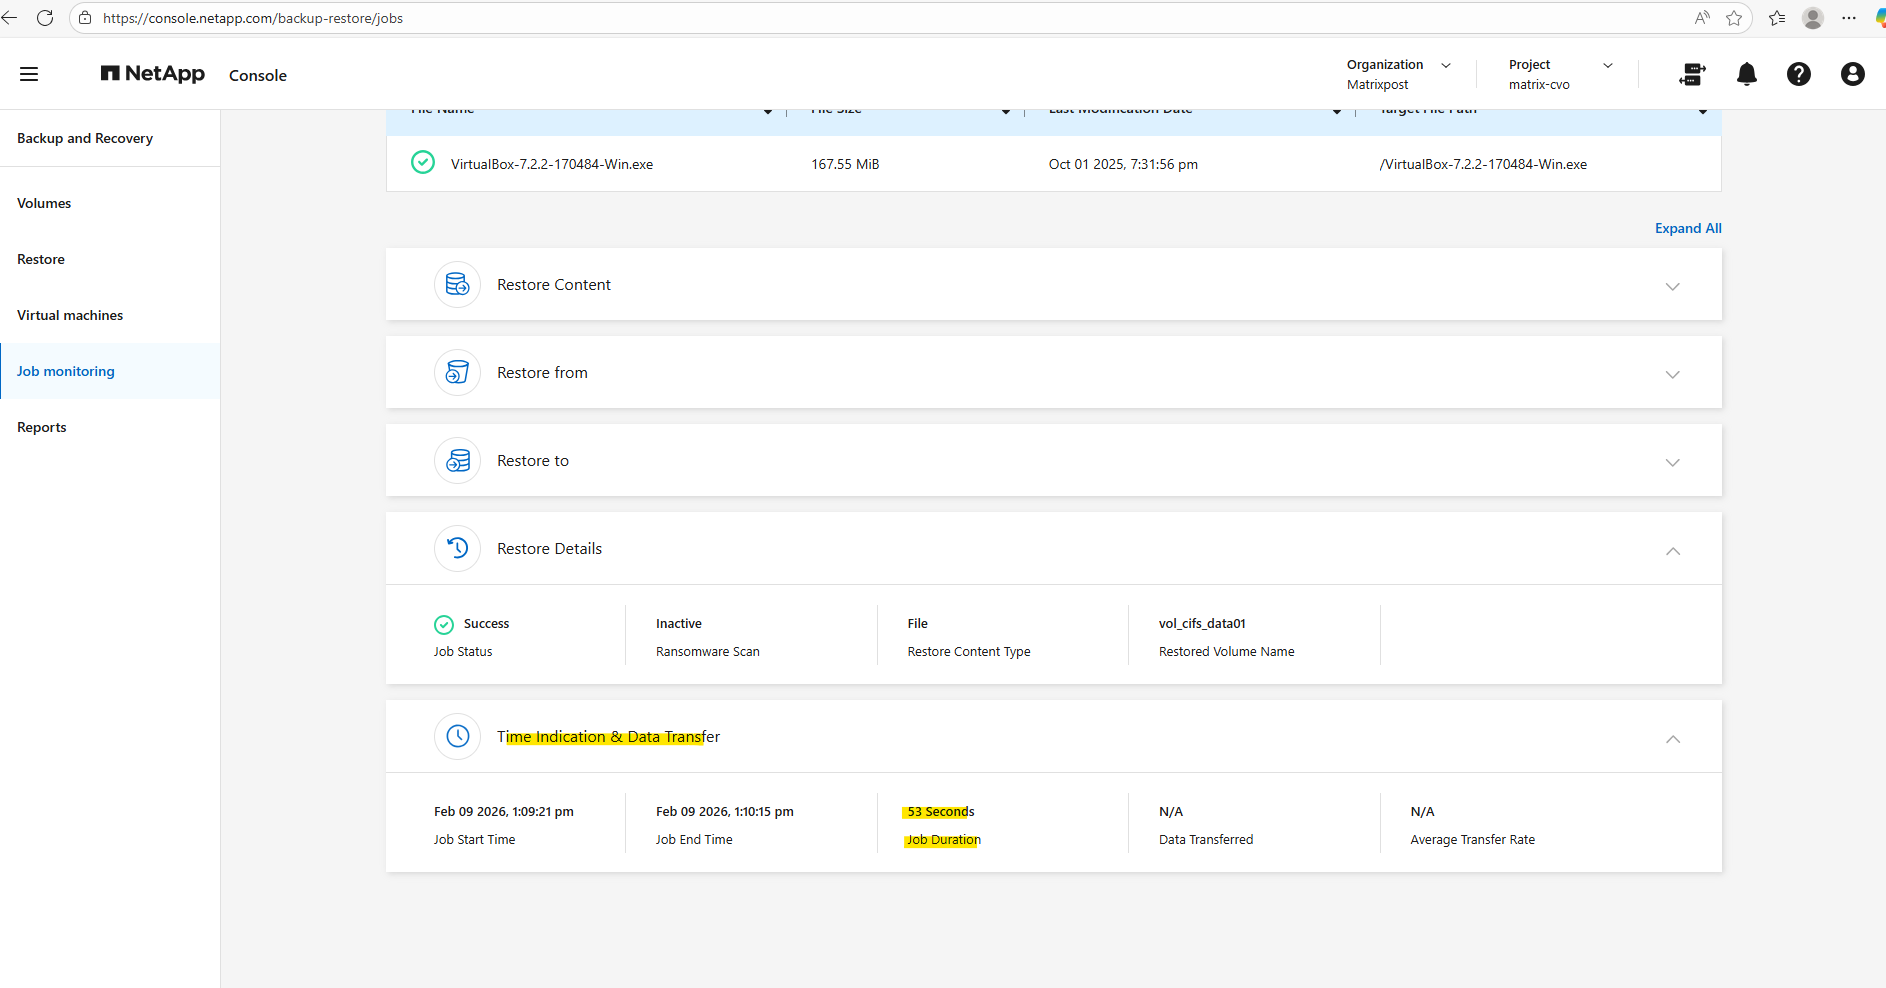The width and height of the screenshot is (1886, 988).
Task: Click the agents/connectors icon in header
Action: coord(1692,74)
